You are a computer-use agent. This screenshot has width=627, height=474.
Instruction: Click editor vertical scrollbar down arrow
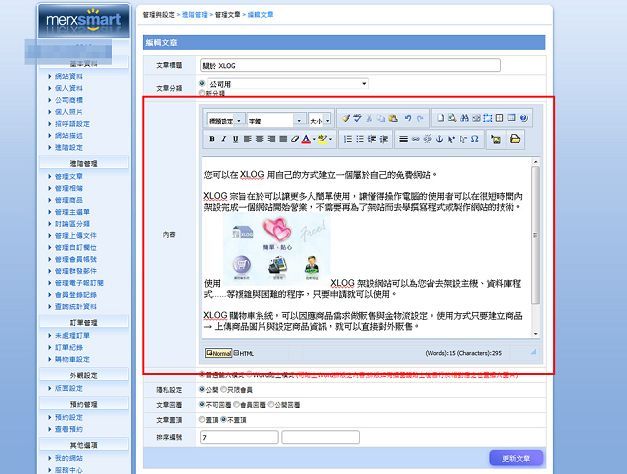click(x=535, y=334)
